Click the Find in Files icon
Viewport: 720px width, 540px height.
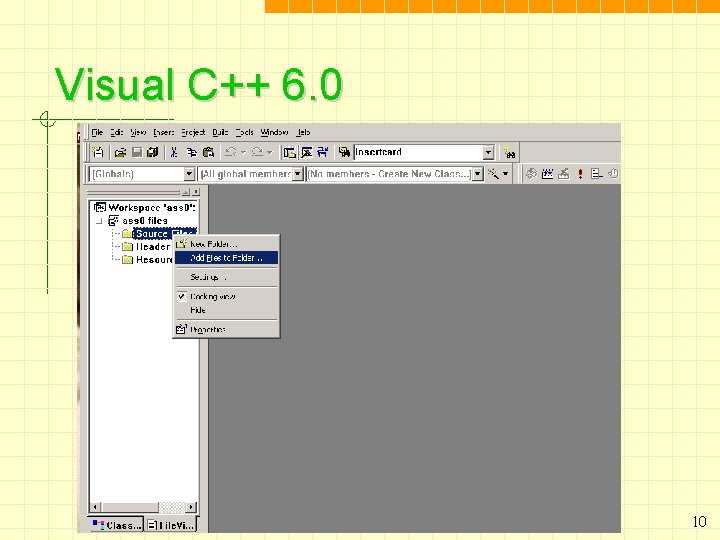click(344, 152)
